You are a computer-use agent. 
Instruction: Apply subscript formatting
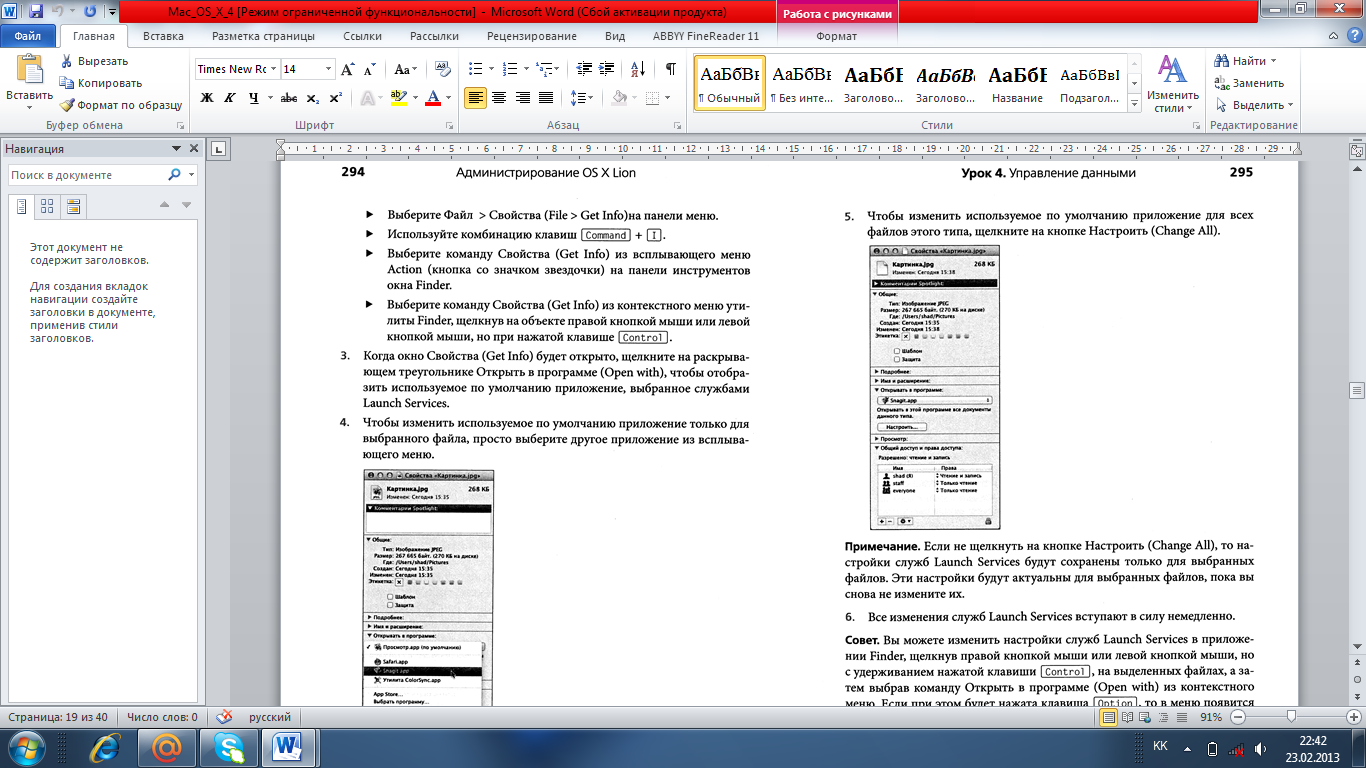pos(313,98)
